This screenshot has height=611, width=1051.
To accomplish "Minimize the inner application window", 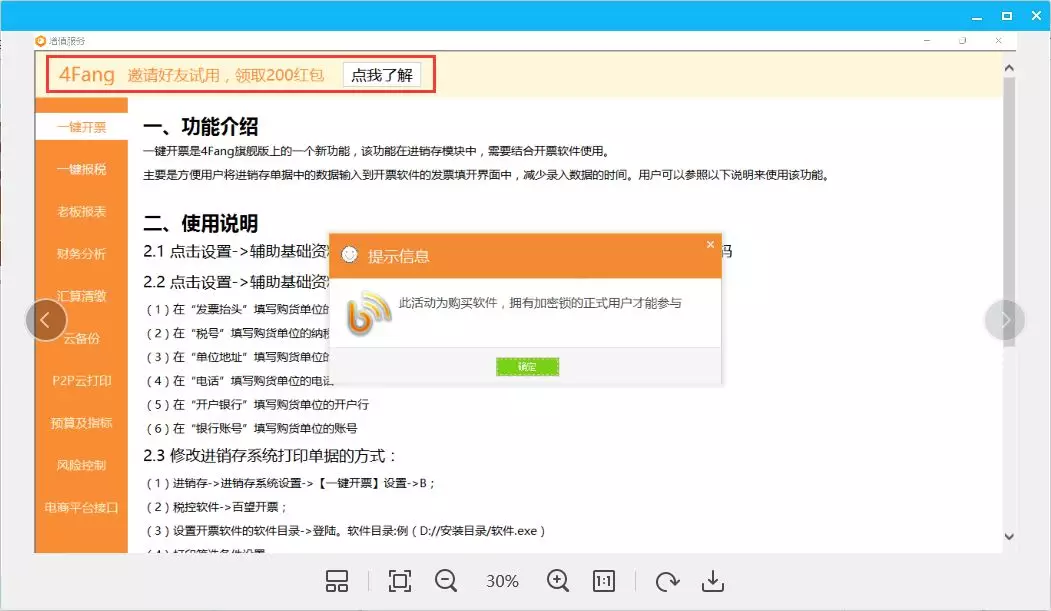I will click(x=927, y=41).
